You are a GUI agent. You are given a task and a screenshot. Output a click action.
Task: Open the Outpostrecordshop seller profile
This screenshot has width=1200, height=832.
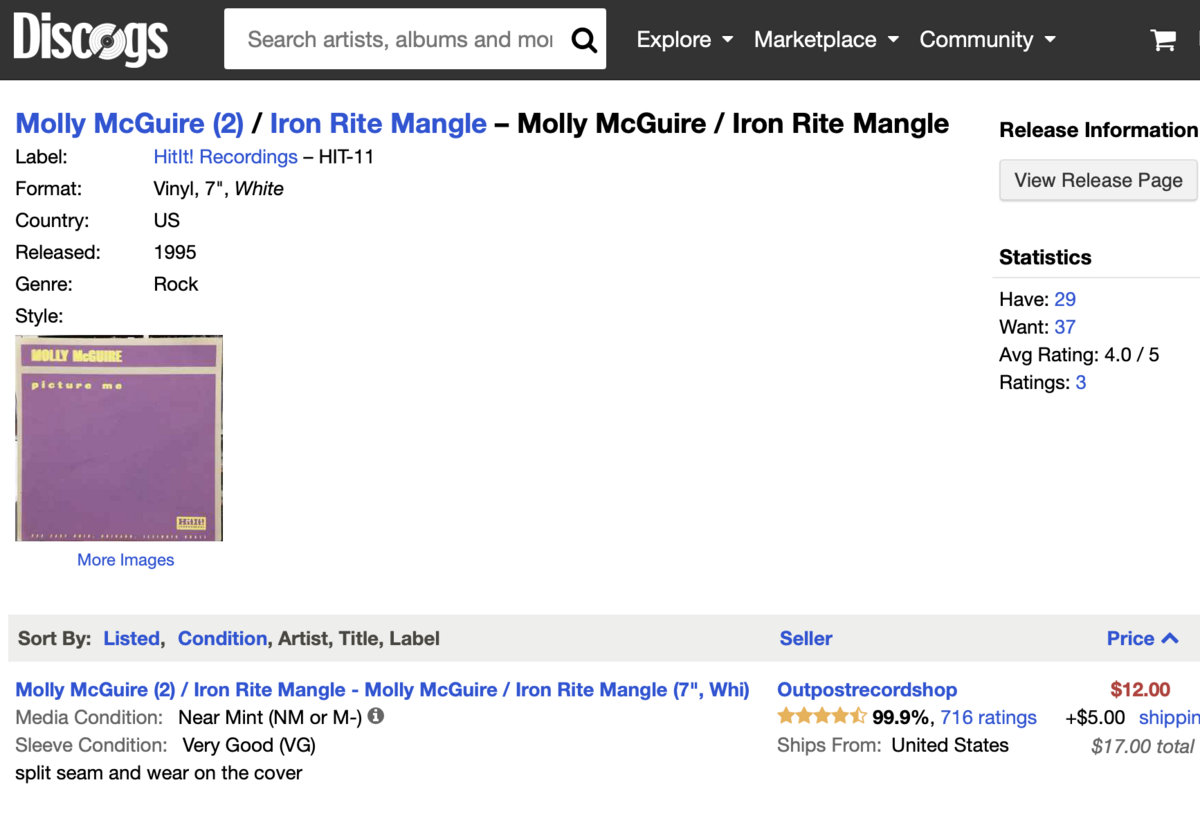point(866,689)
